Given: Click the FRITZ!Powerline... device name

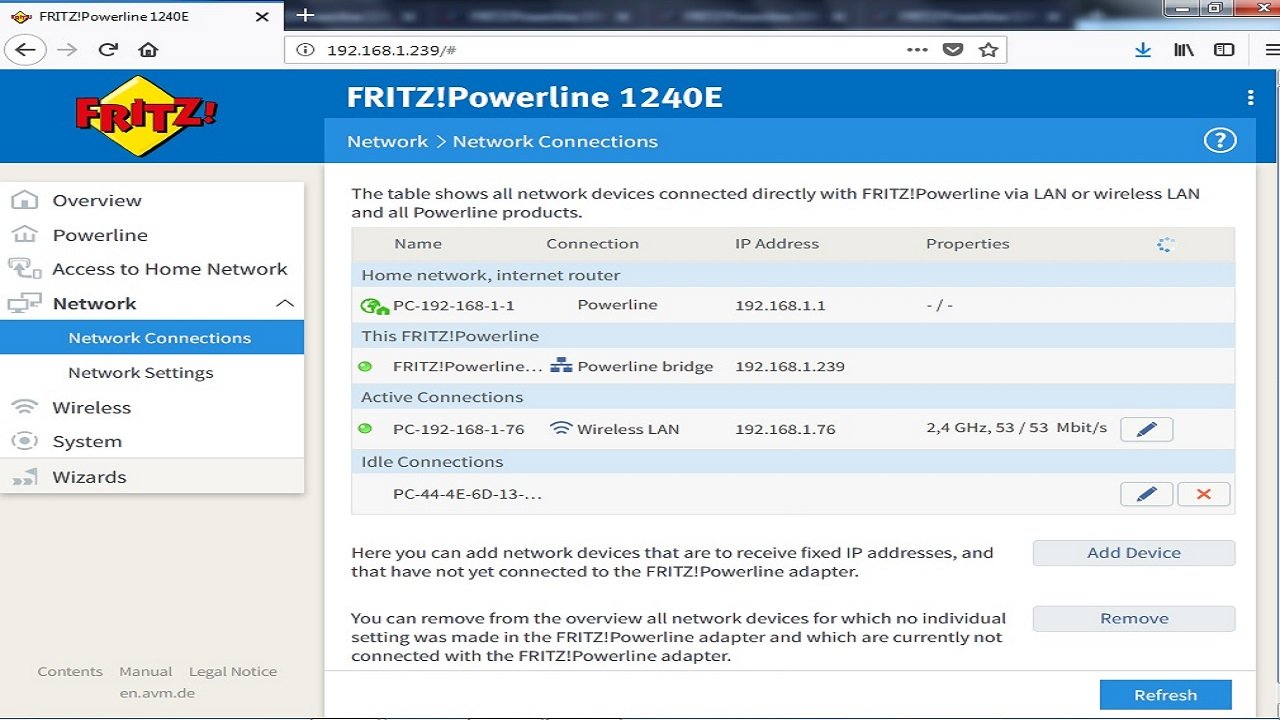Looking at the screenshot, I should [x=468, y=366].
